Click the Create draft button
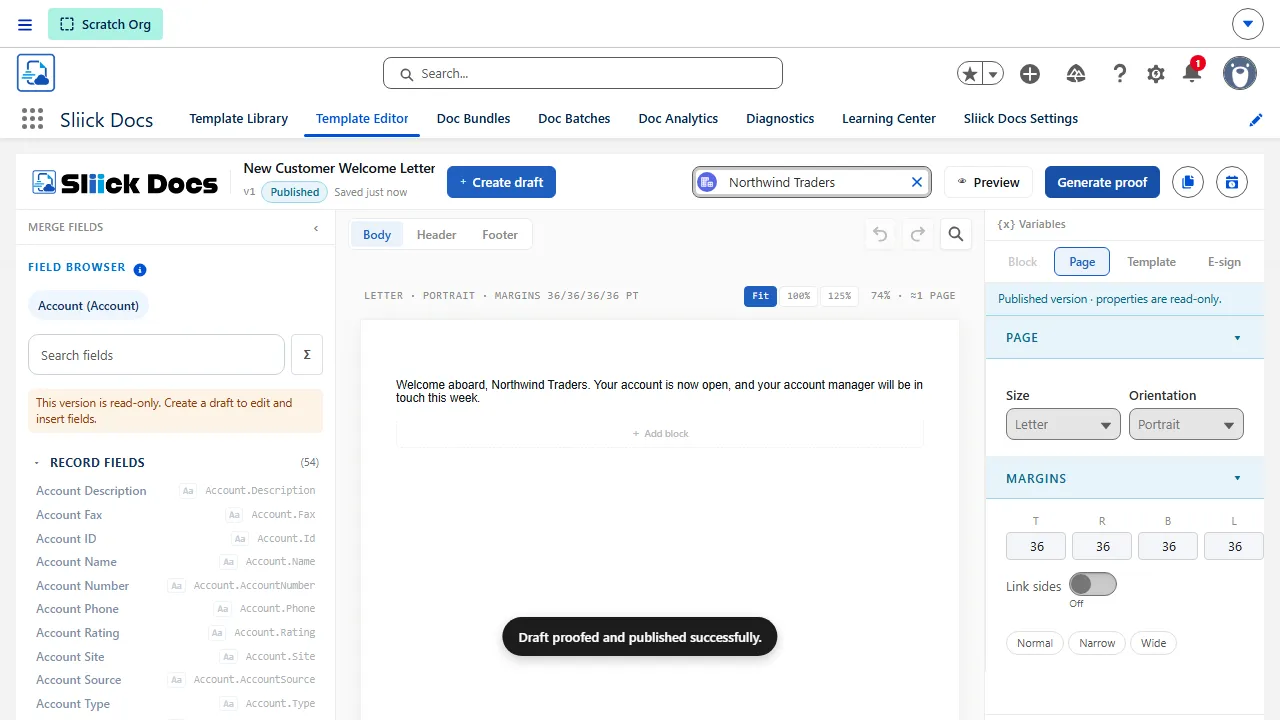 coord(501,182)
